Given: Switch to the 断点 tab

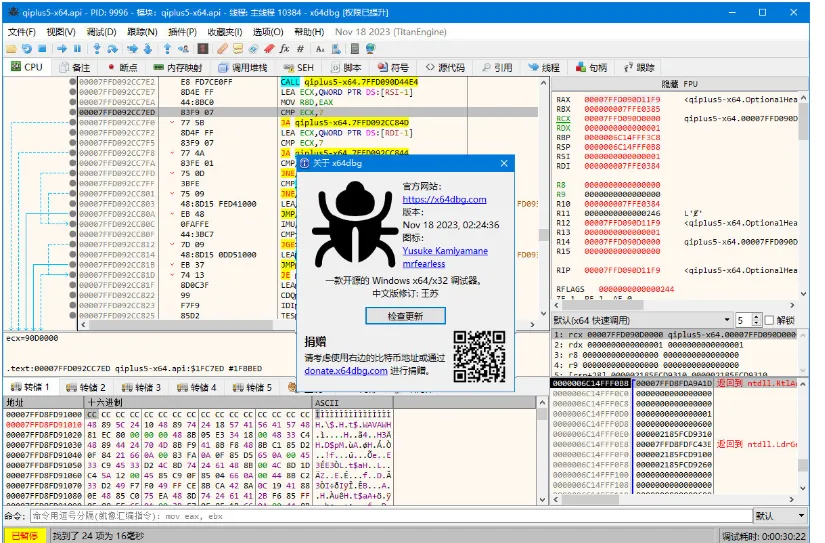Looking at the screenshot, I should point(122,67).
